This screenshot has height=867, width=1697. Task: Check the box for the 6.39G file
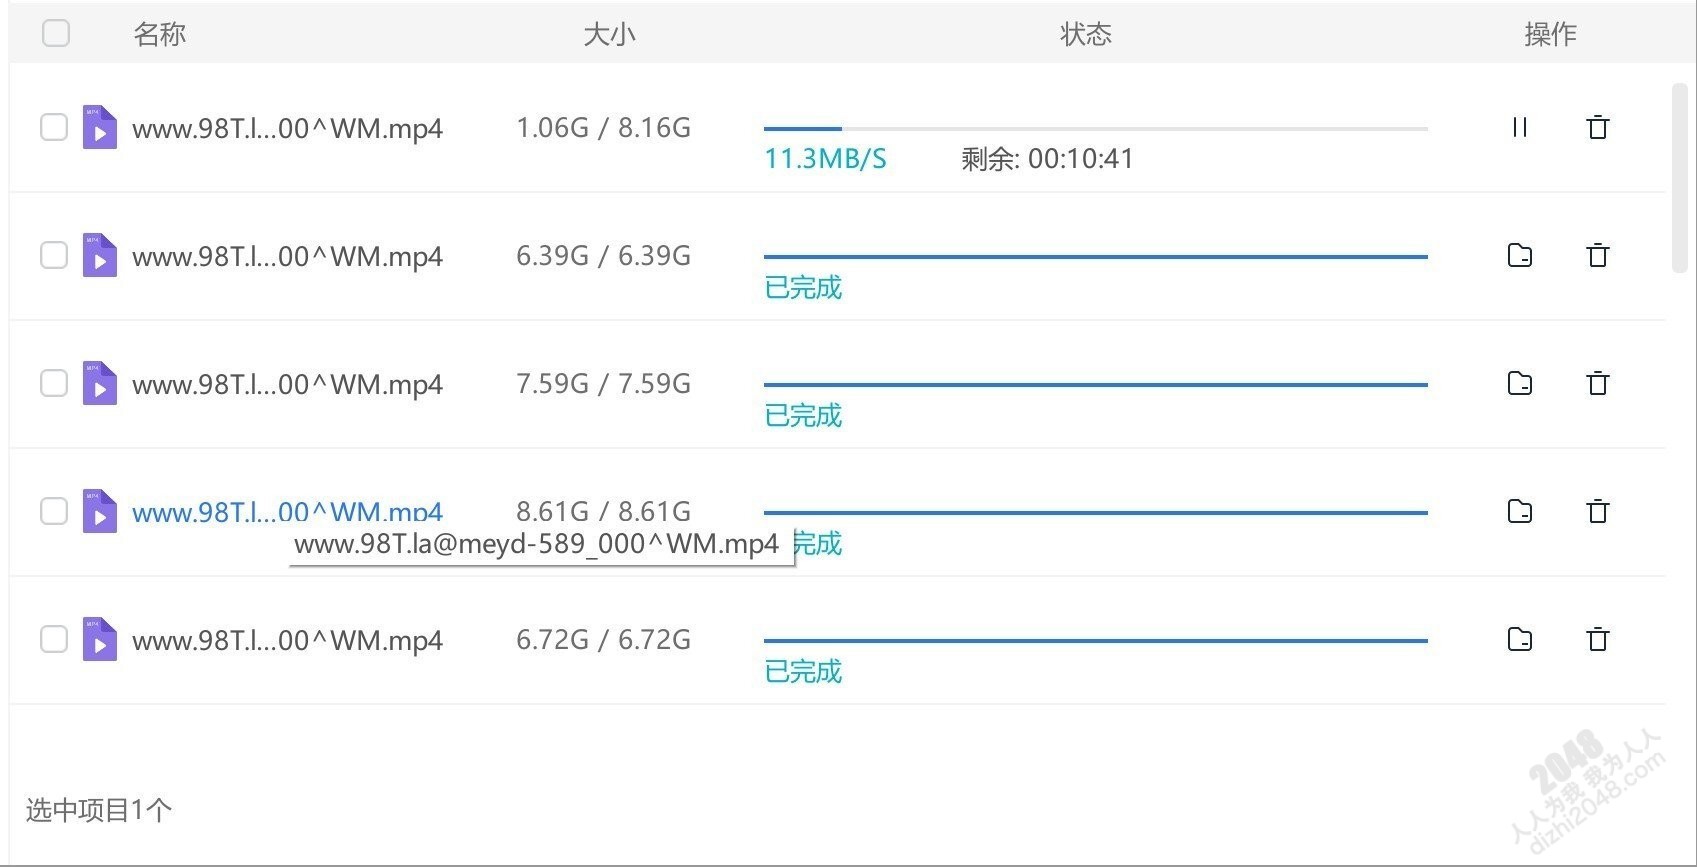coord(54,255)
